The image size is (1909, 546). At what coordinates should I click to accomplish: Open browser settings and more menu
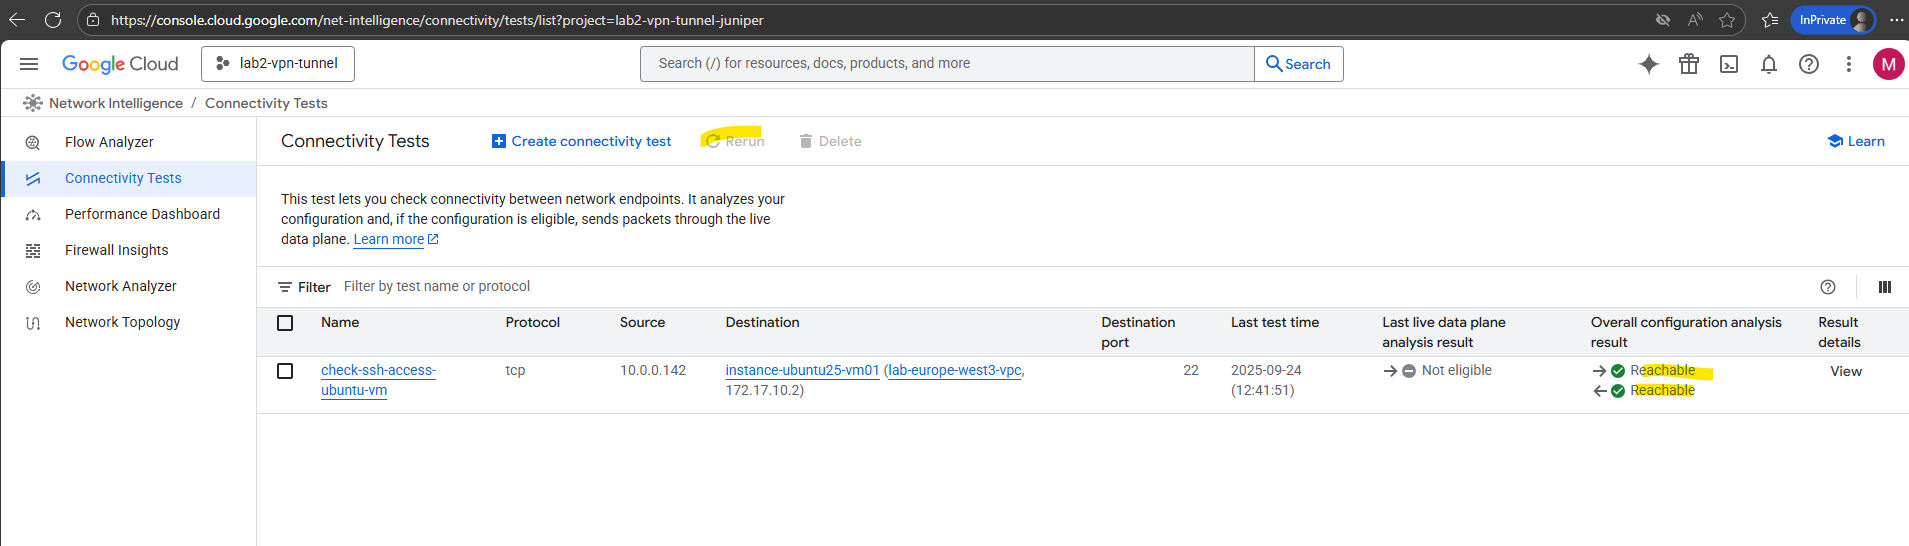pos(1896,20)
